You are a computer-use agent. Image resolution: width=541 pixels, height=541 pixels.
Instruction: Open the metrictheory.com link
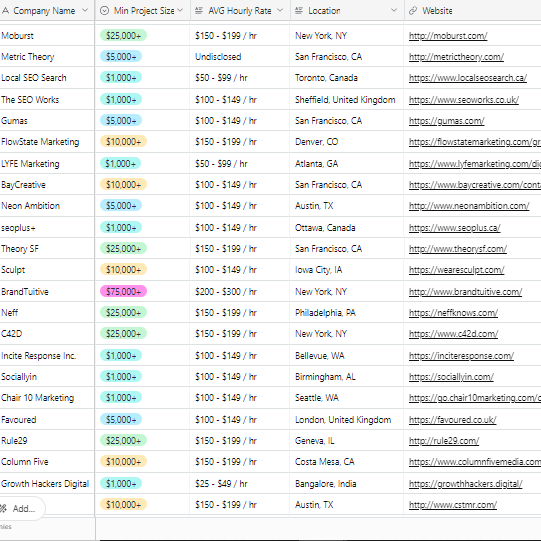(456, 57)
